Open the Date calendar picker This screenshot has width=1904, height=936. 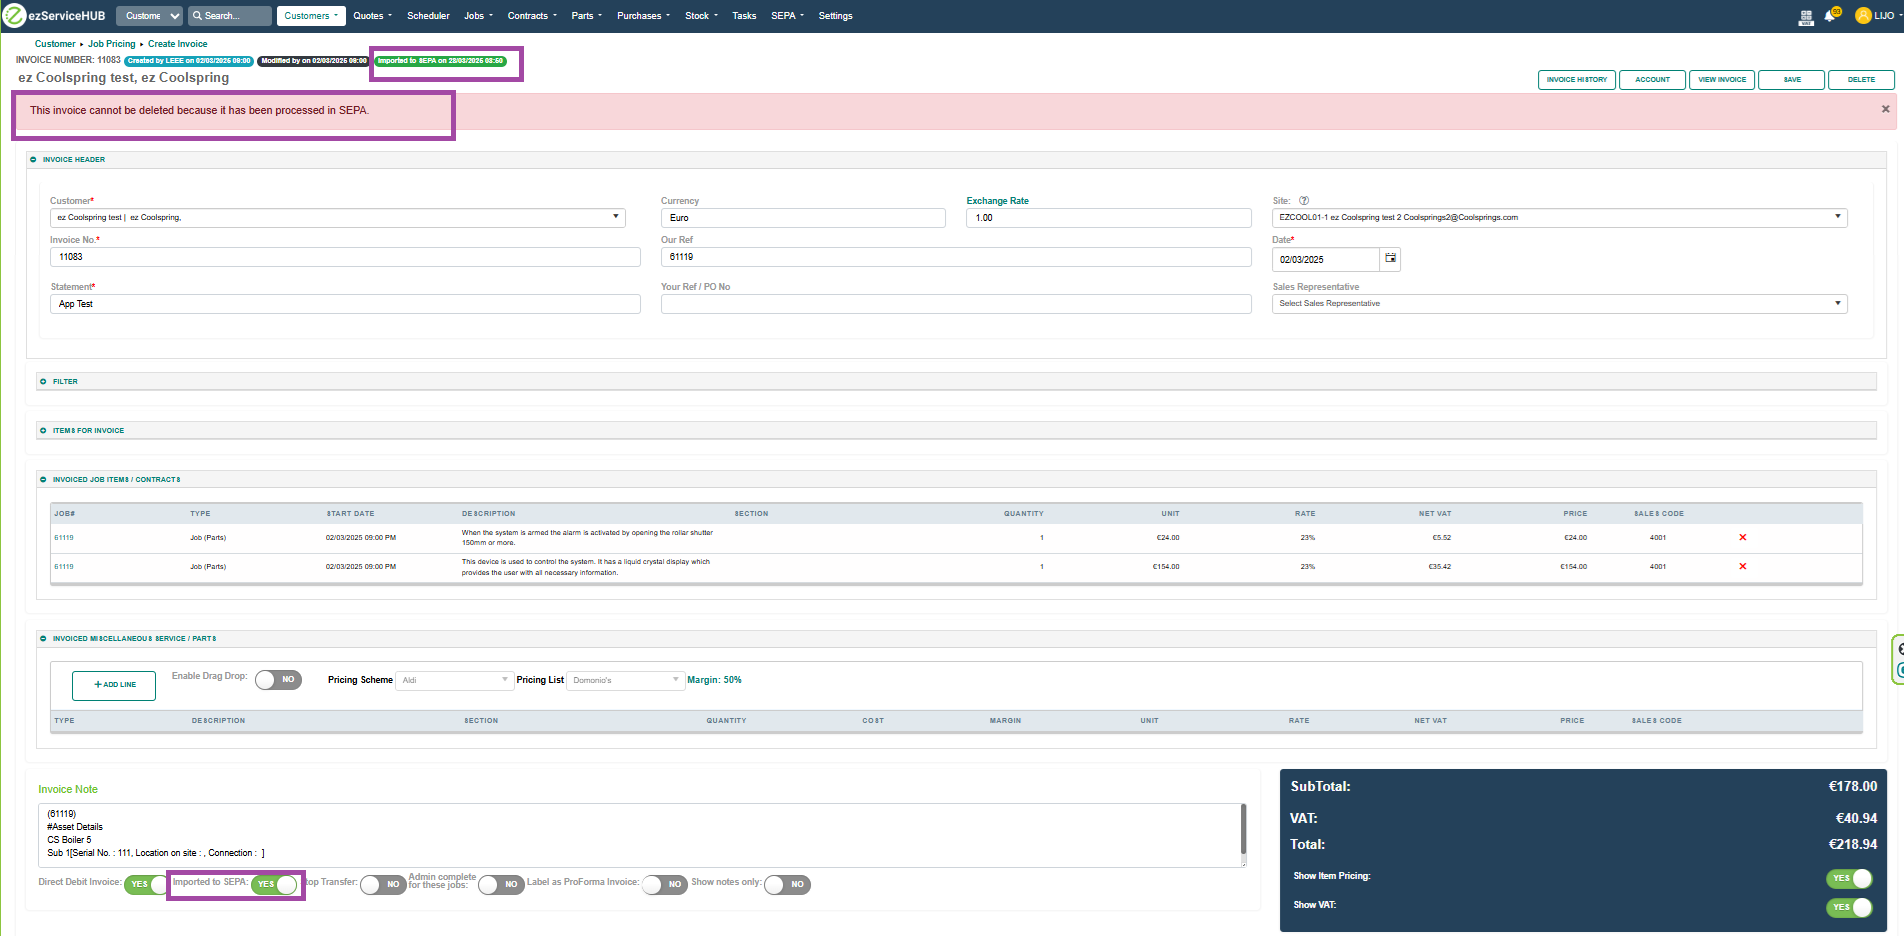pos(1390,259)
